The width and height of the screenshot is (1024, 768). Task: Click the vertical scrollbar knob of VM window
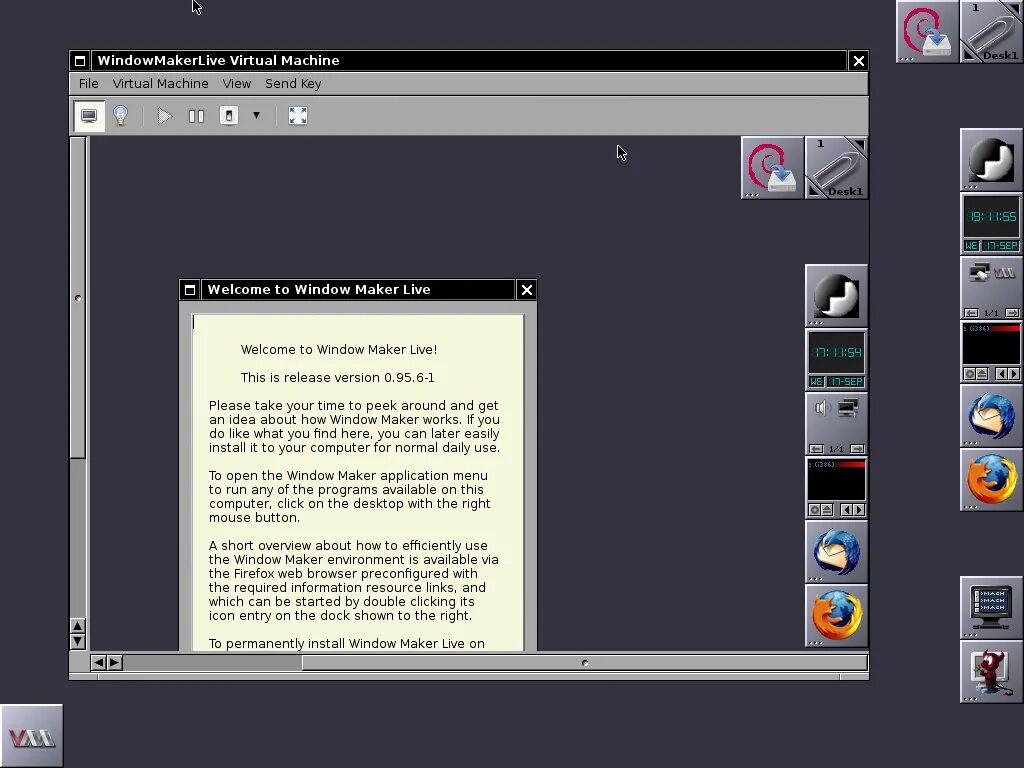[78, 298]
